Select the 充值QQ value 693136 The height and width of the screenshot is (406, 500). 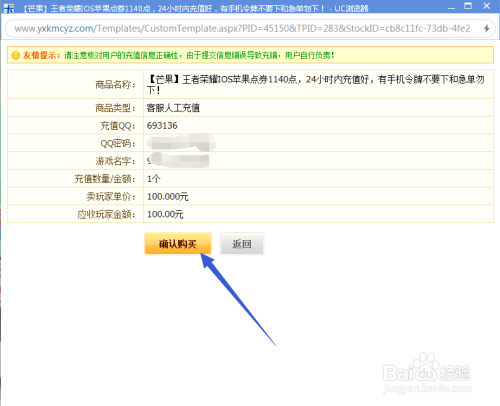click(162, 126)
